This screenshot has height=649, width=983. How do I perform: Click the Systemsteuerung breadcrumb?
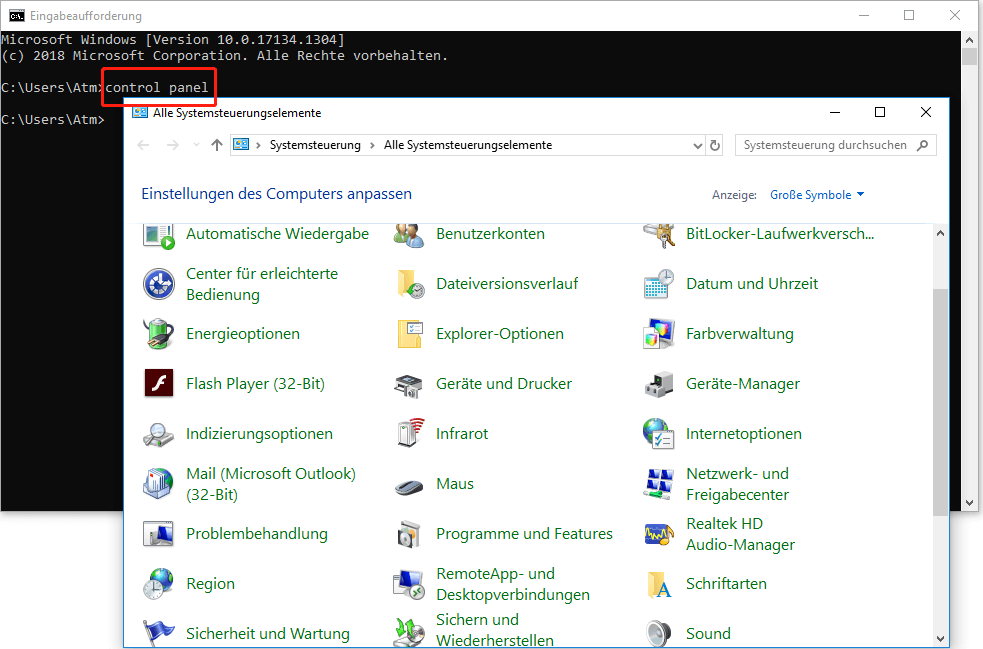tap(315, 145)
